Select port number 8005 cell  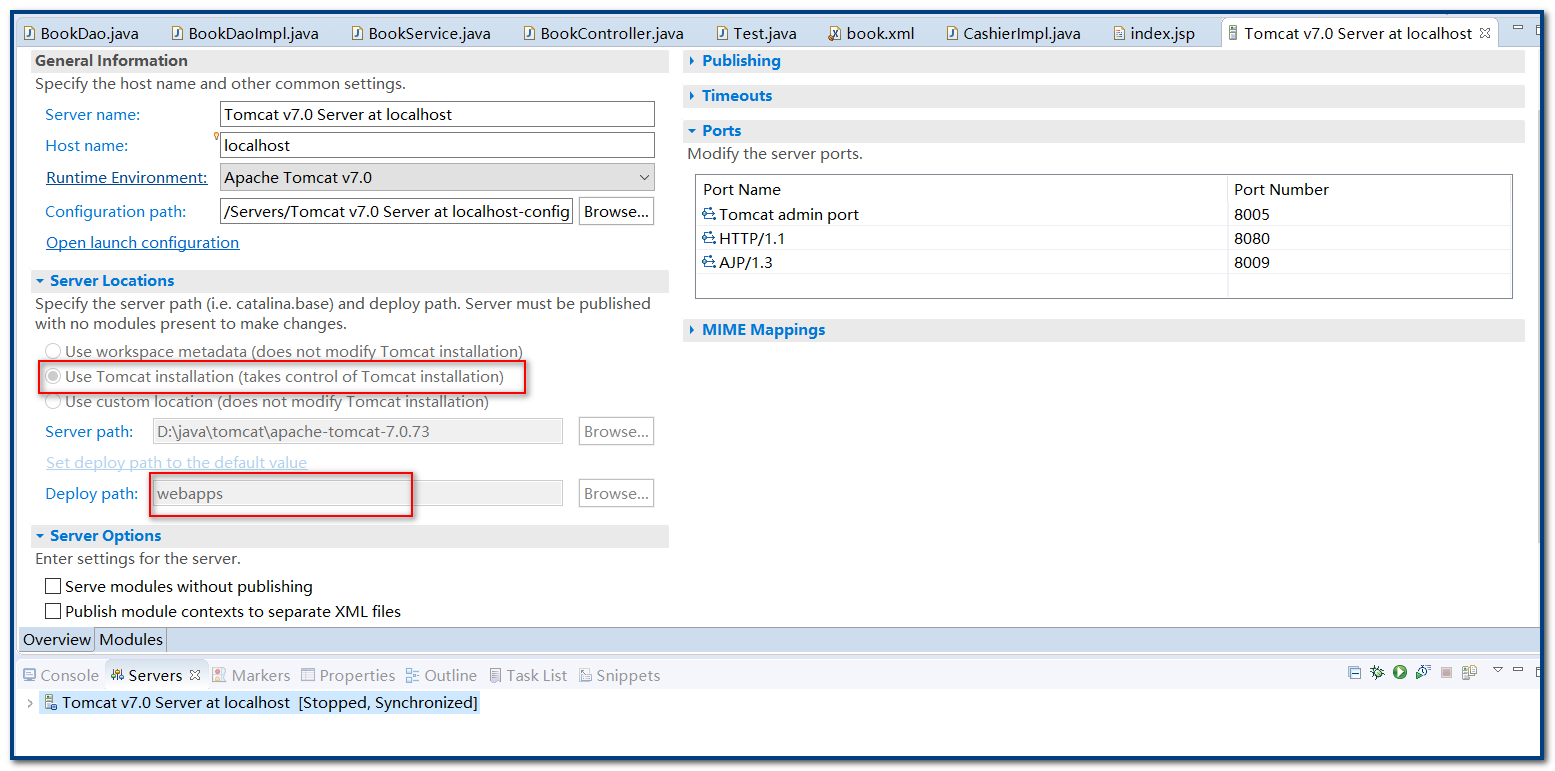coord(1369,214)
